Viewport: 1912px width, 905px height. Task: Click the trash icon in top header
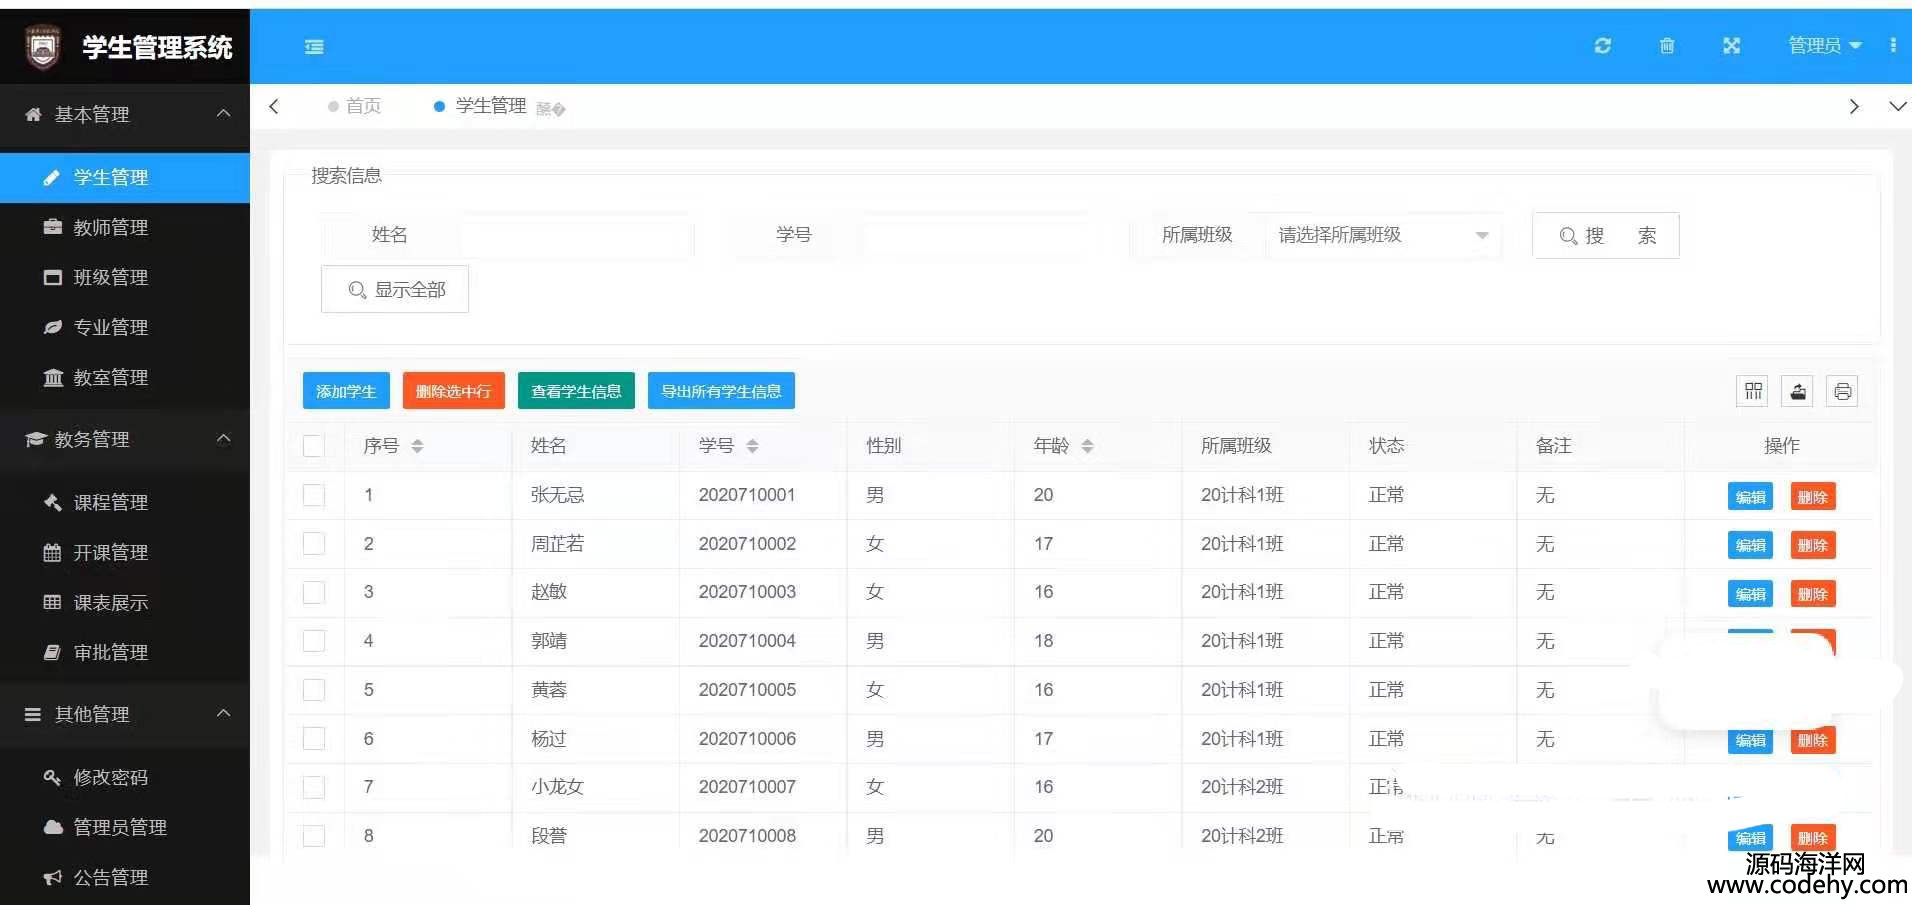[x=1667, y=46]
